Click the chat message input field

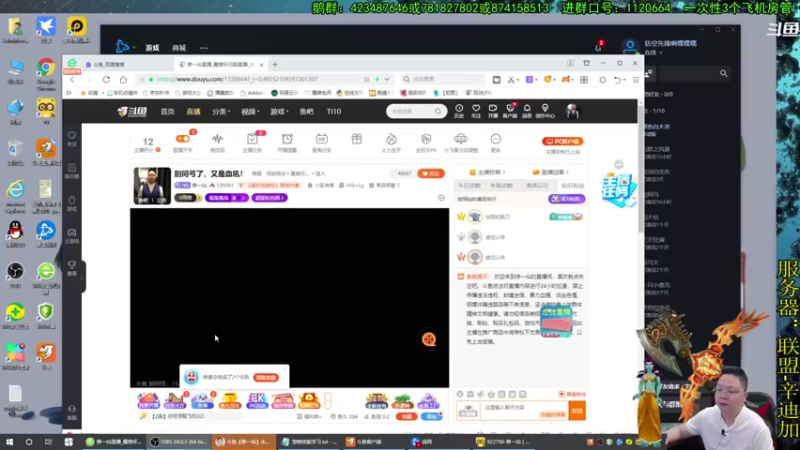click(524, 411)
